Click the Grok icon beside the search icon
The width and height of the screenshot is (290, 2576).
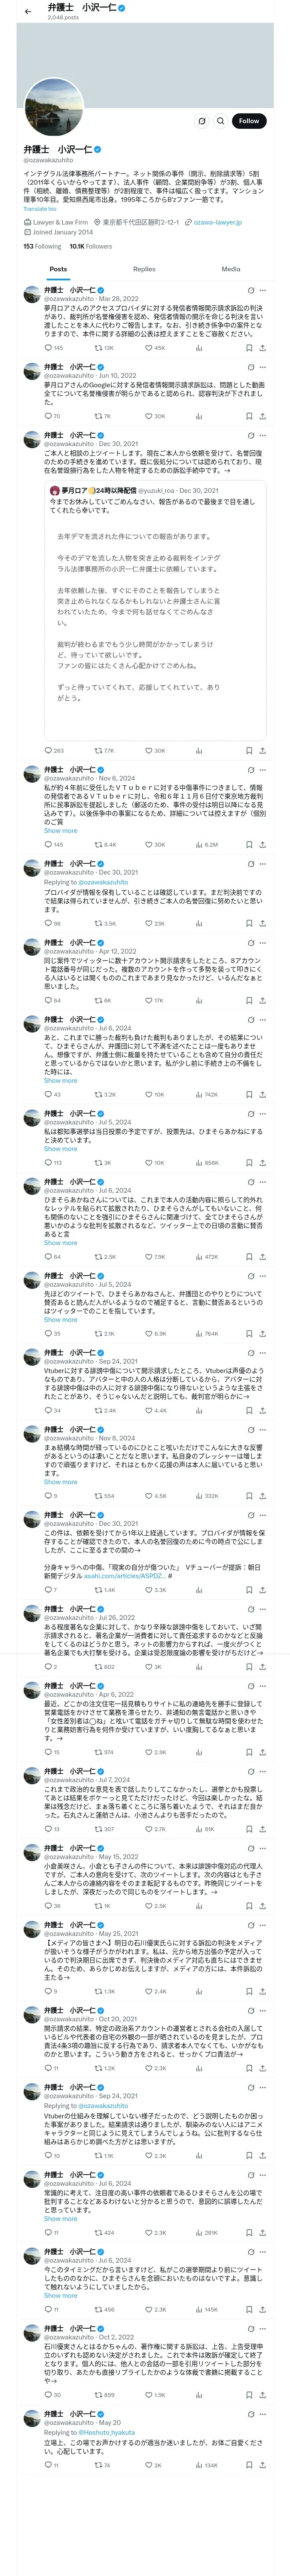pos(202,121)
